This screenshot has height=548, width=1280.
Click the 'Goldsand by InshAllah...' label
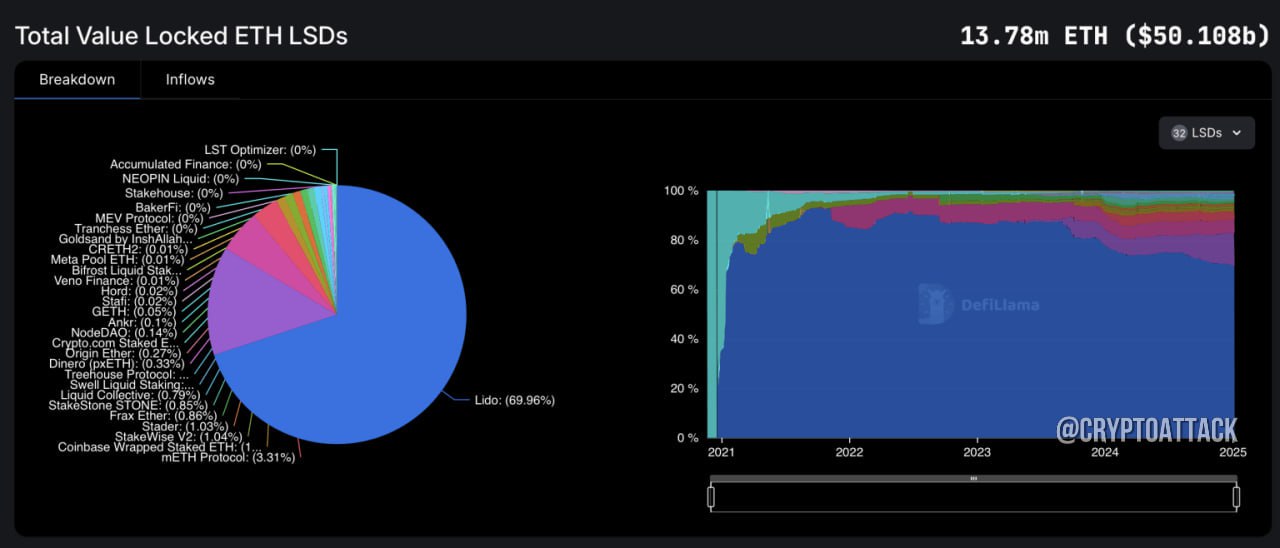point(127,239)
